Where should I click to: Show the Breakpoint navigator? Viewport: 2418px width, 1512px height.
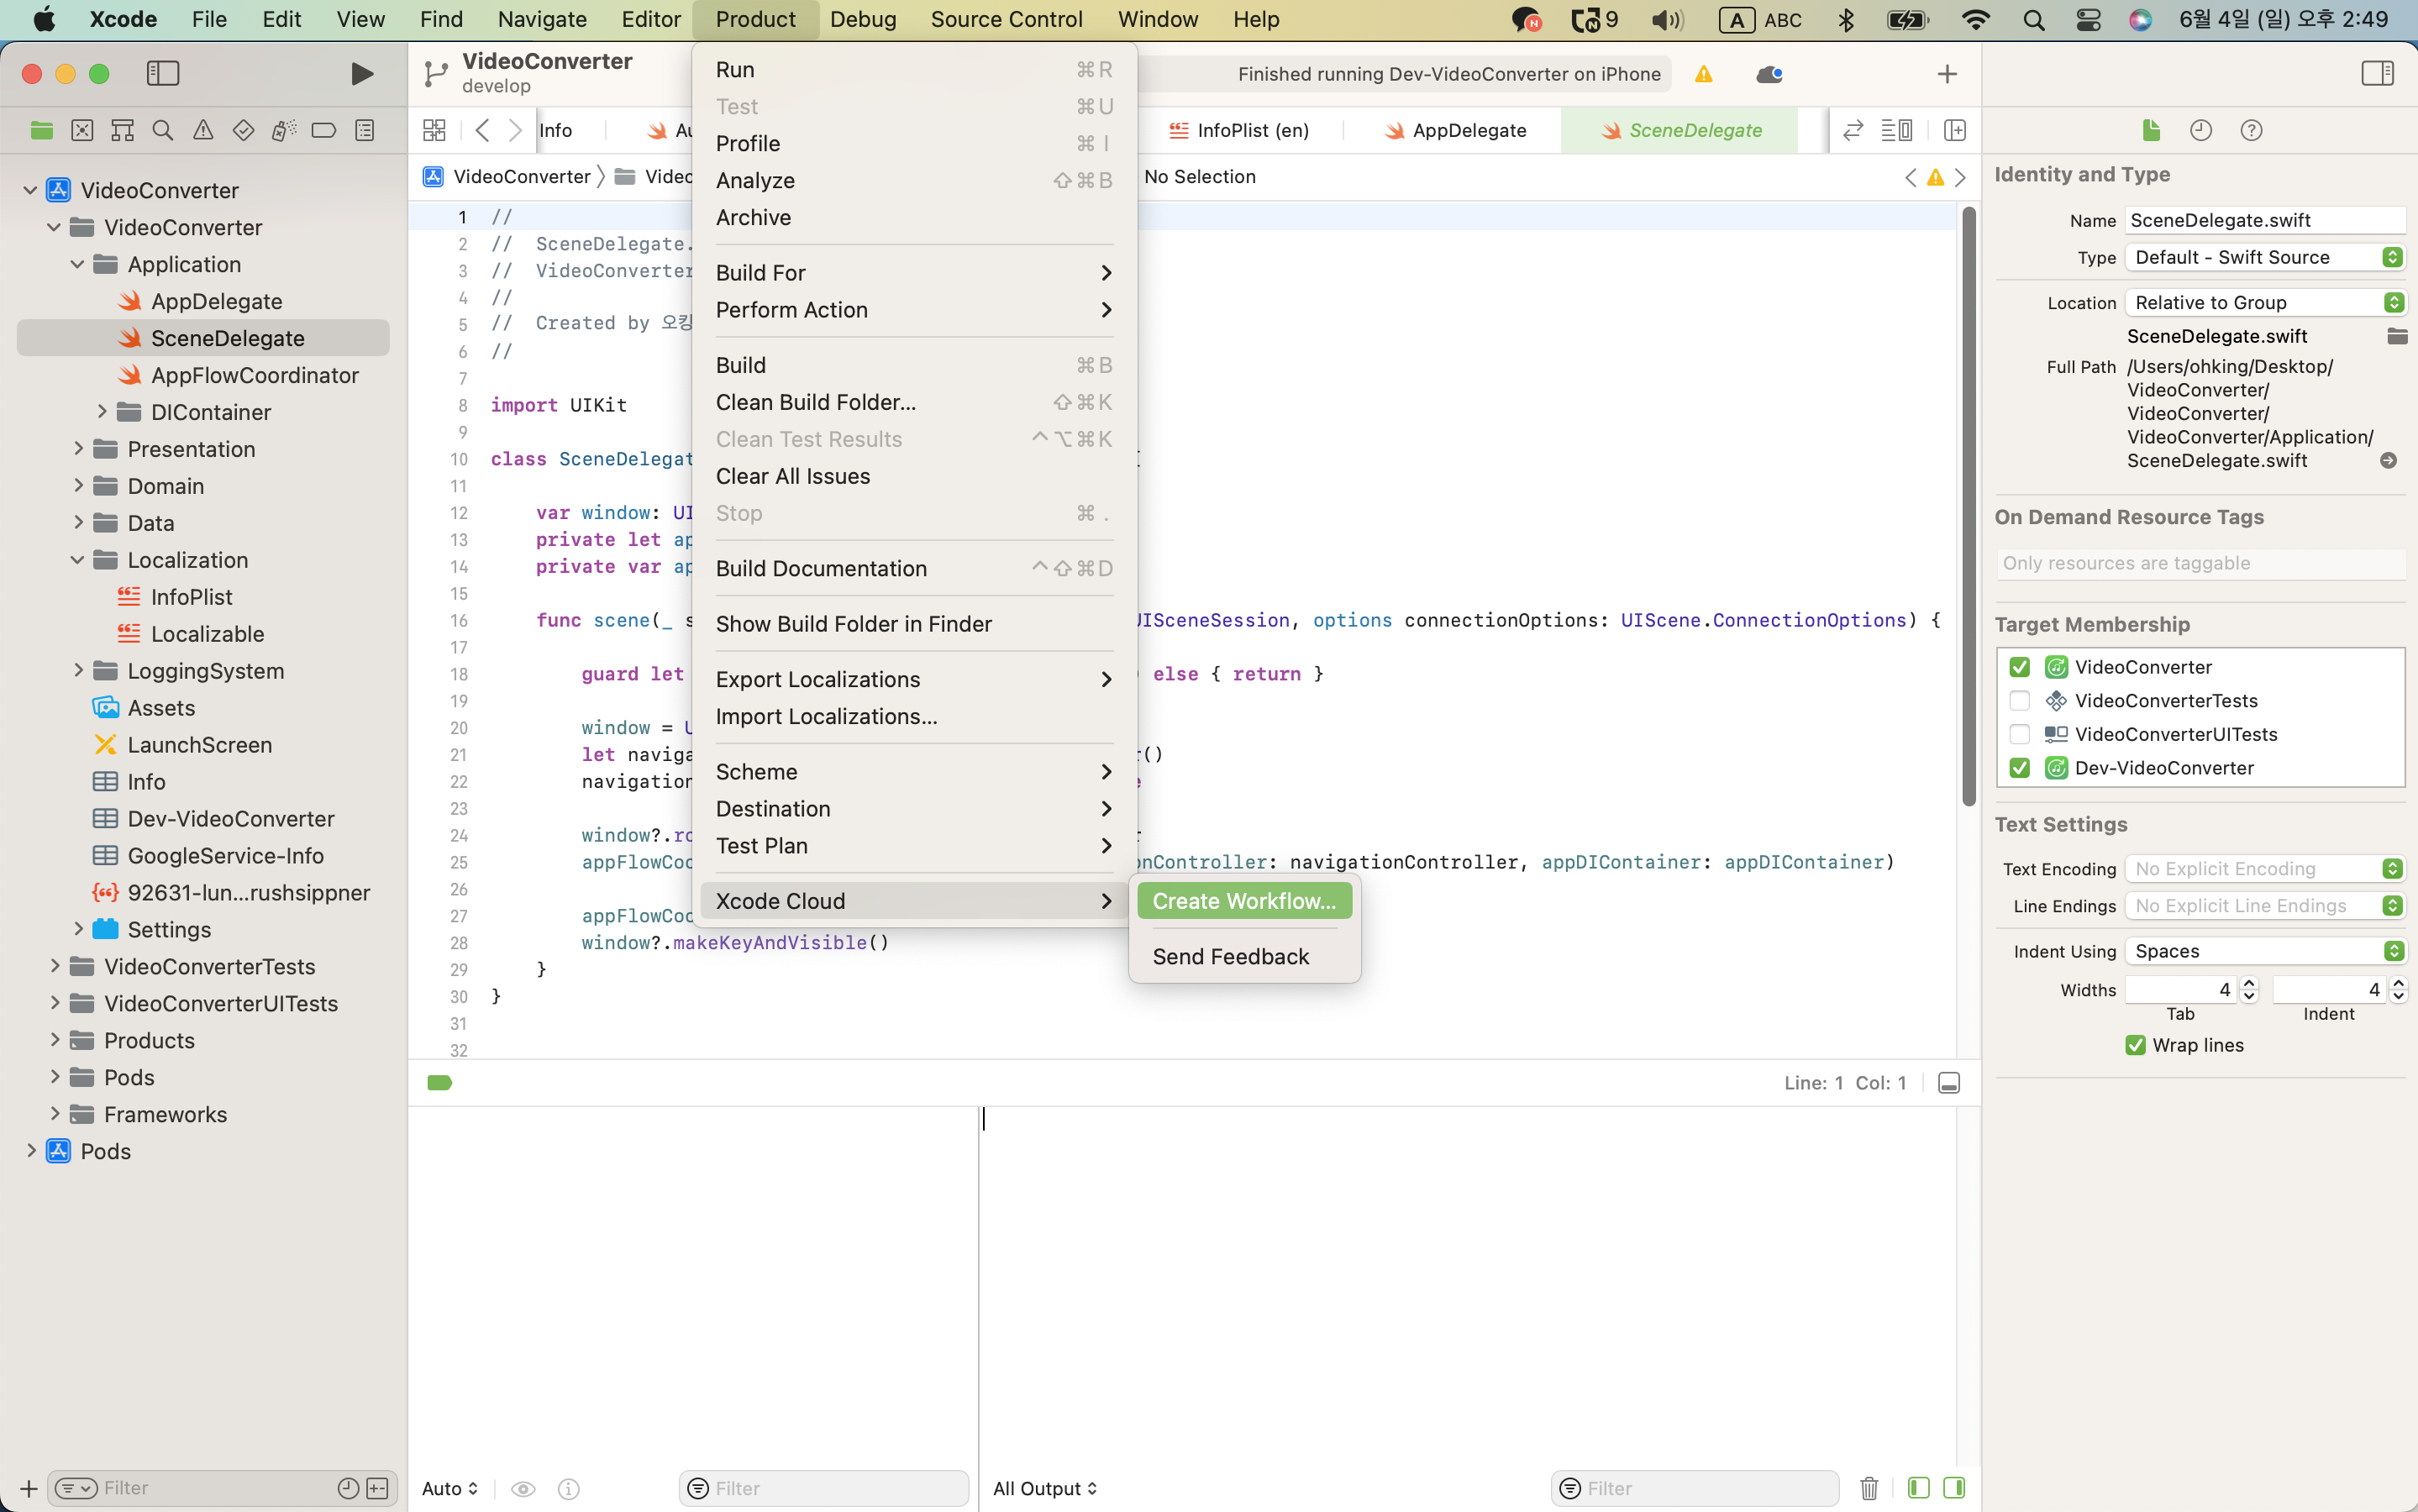tap(323, 130)
